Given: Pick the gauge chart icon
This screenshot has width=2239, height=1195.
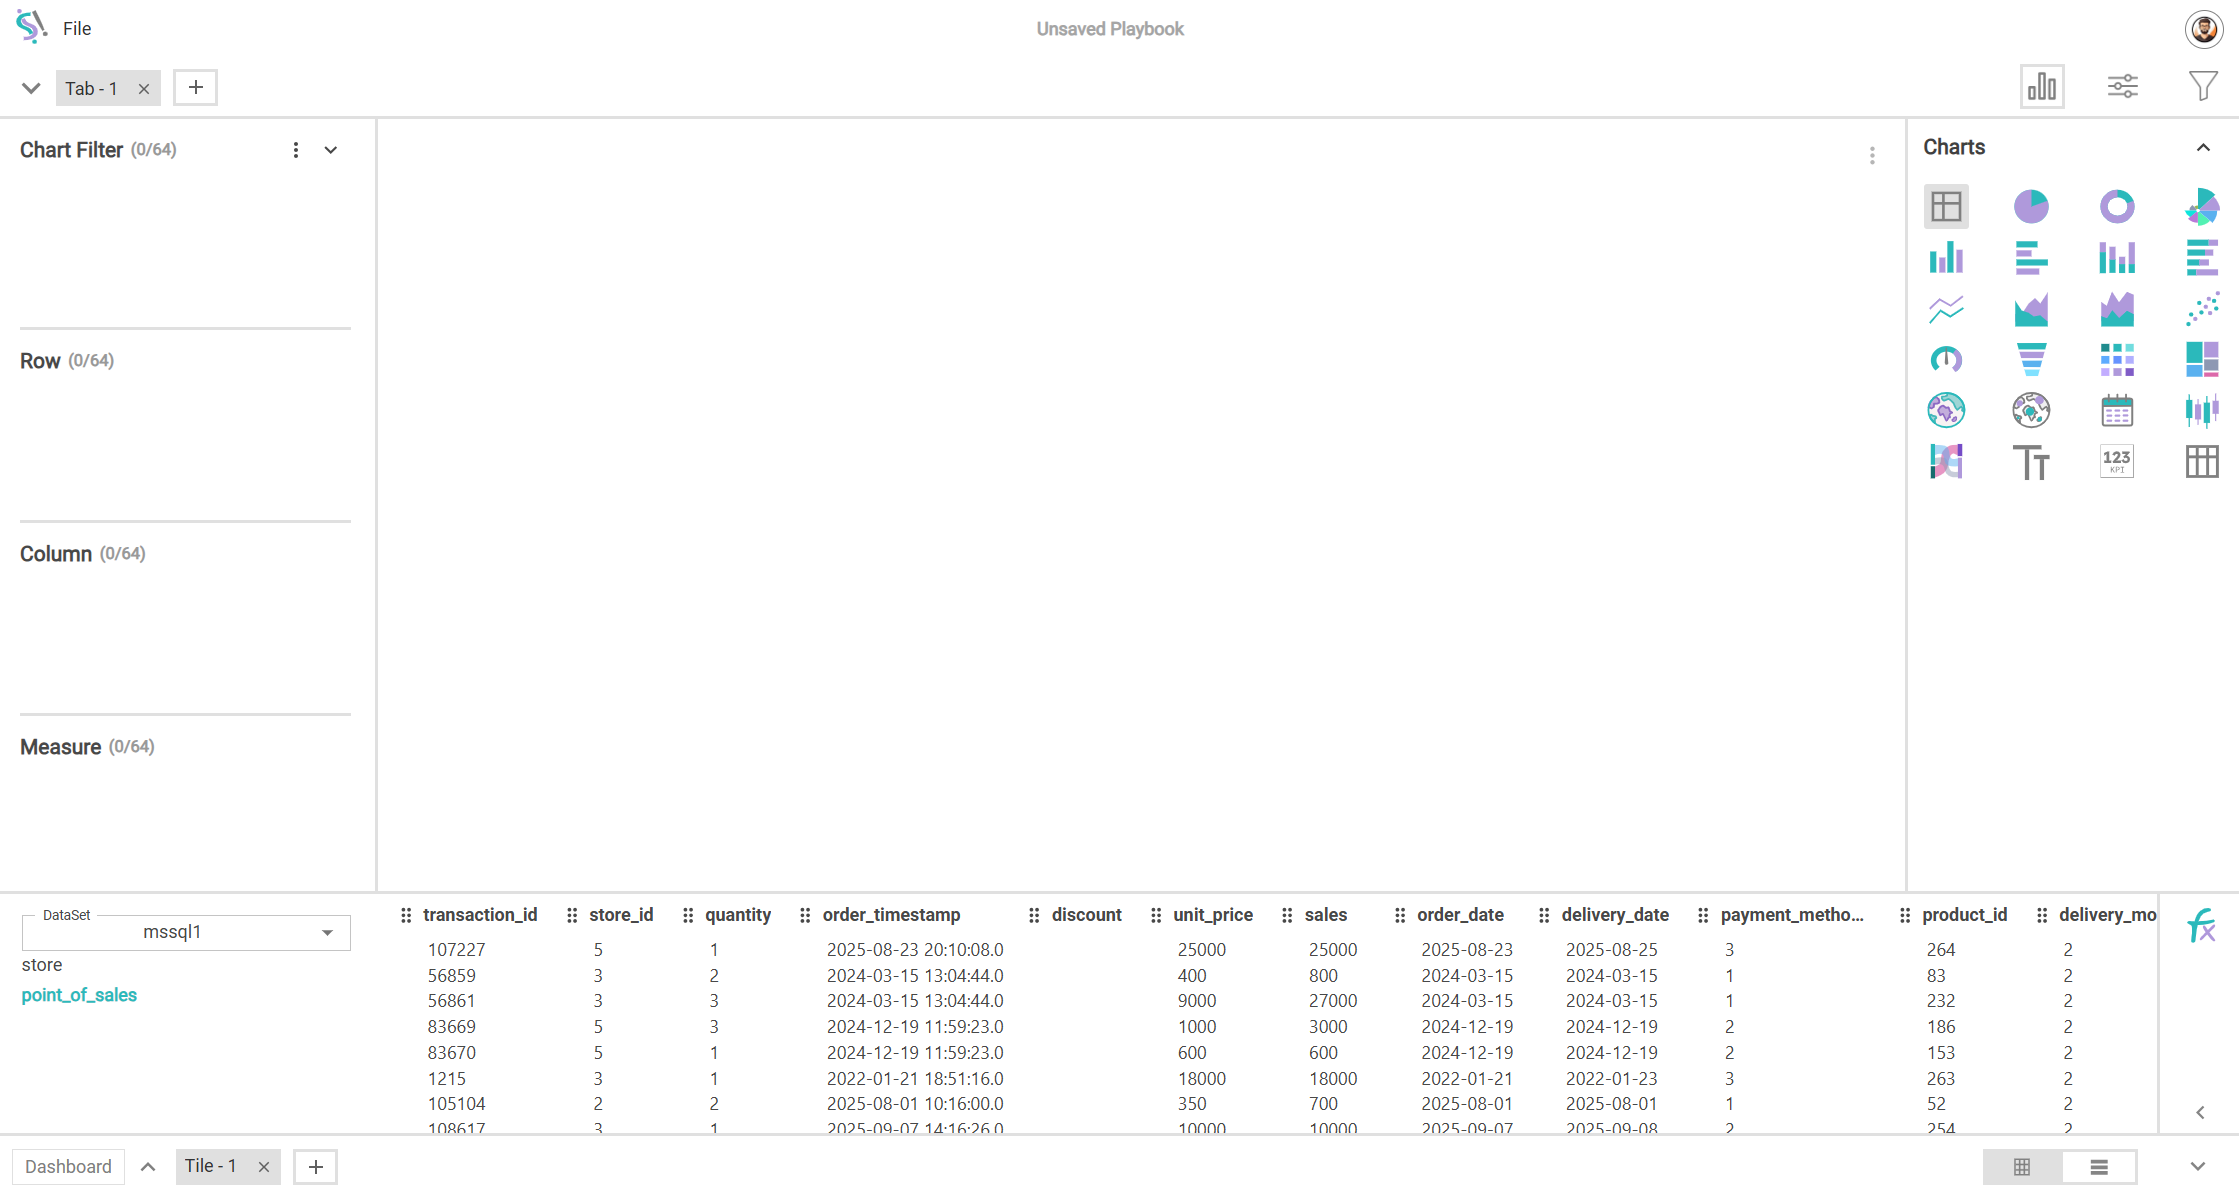Looking at the screenshot, I should [1946, 359].
